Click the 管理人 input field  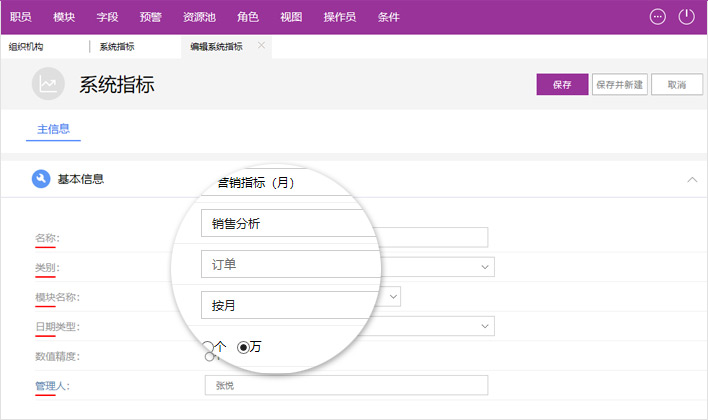point(345,385)
